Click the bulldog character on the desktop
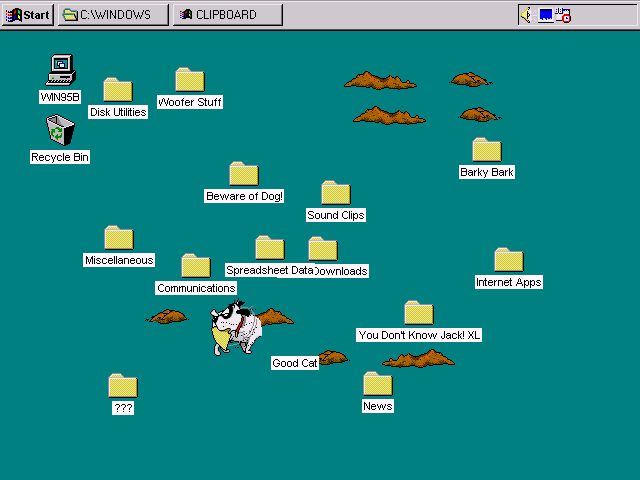640x480 pixels. coord(236,328)
